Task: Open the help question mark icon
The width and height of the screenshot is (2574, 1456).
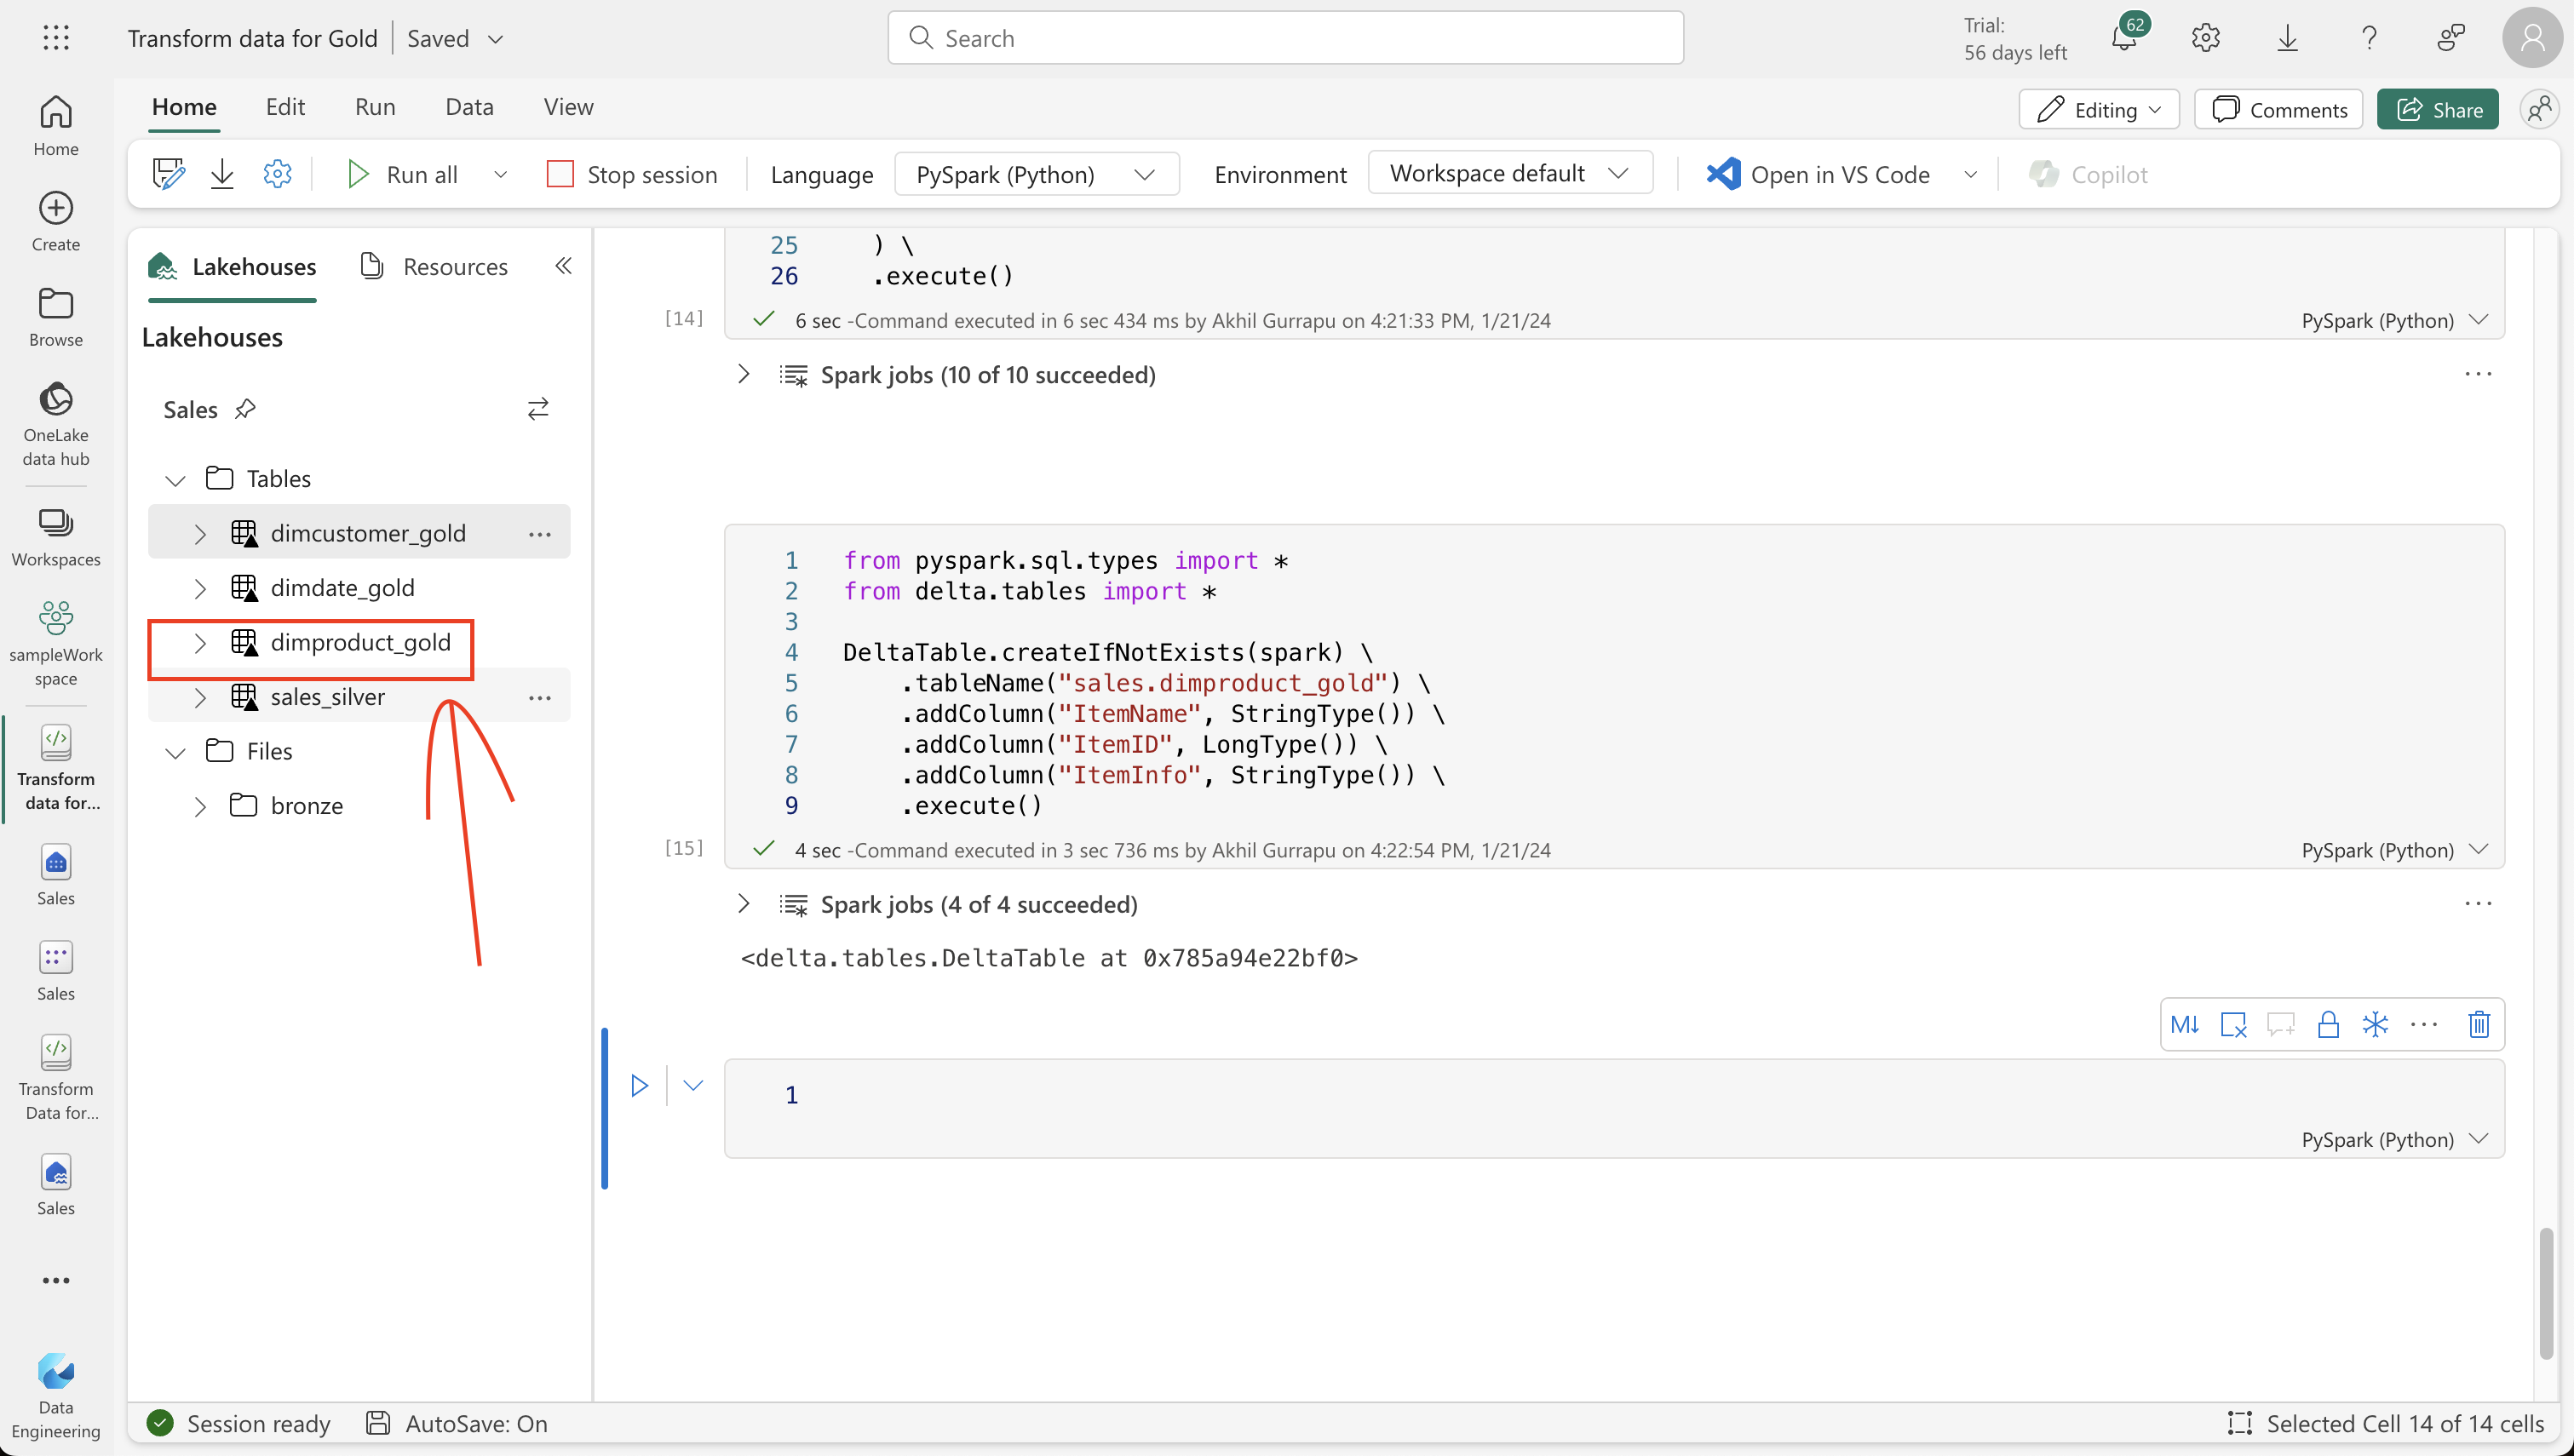Action: click(x=2369, y=38)
